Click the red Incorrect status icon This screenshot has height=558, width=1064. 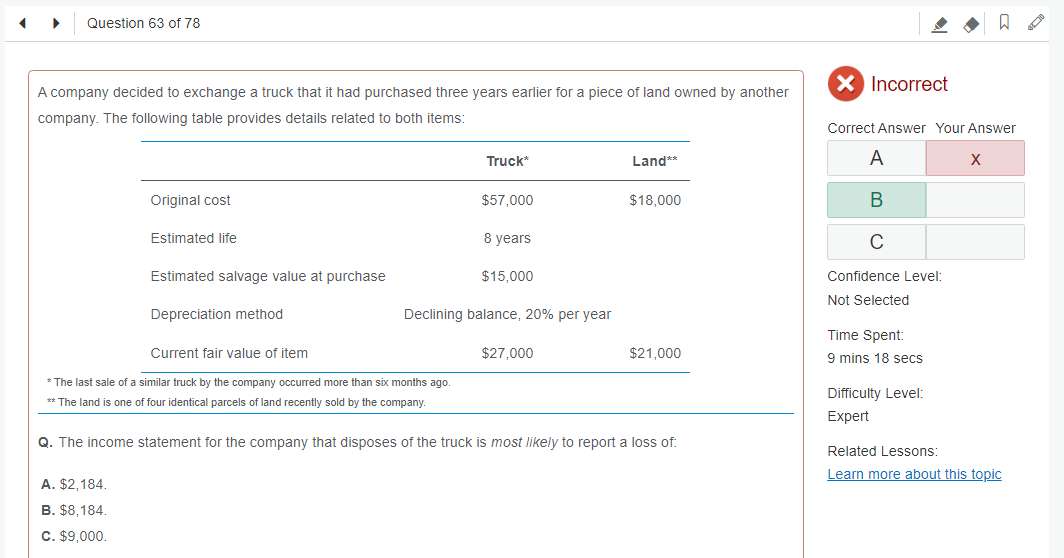846,83
